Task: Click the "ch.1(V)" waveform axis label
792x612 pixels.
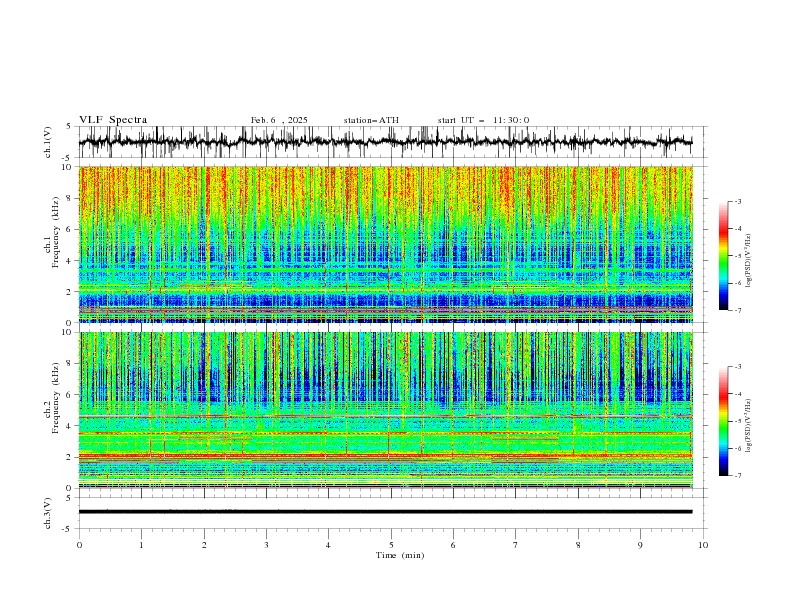Action: click(x=48, y=142)
